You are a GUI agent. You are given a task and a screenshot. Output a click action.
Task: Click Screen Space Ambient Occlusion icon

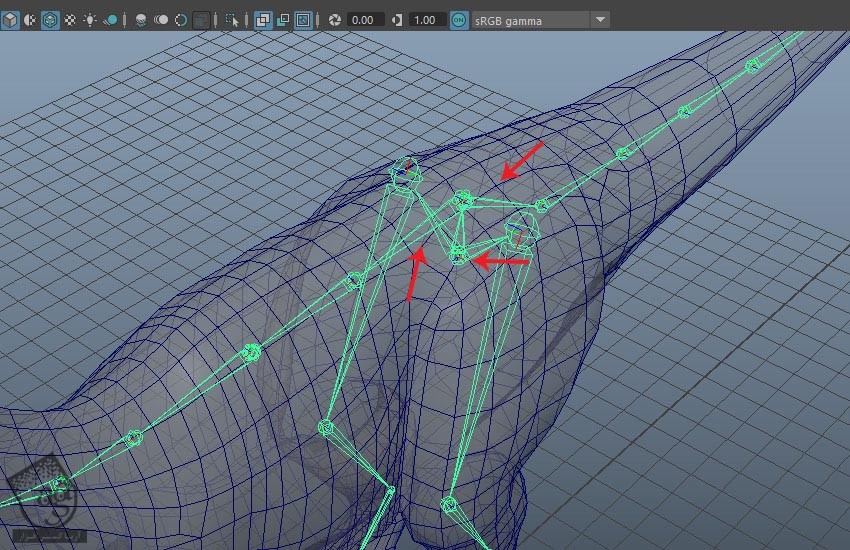pos(141,19)
